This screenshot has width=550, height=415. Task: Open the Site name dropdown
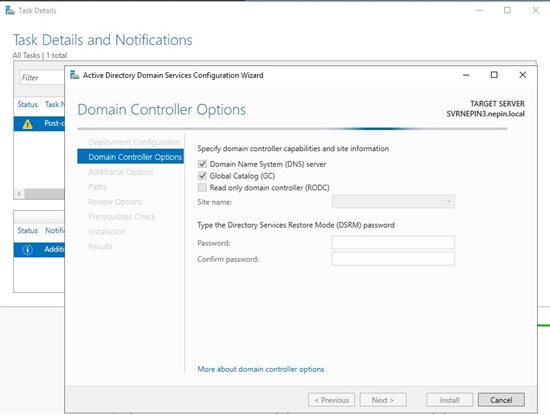393,202
